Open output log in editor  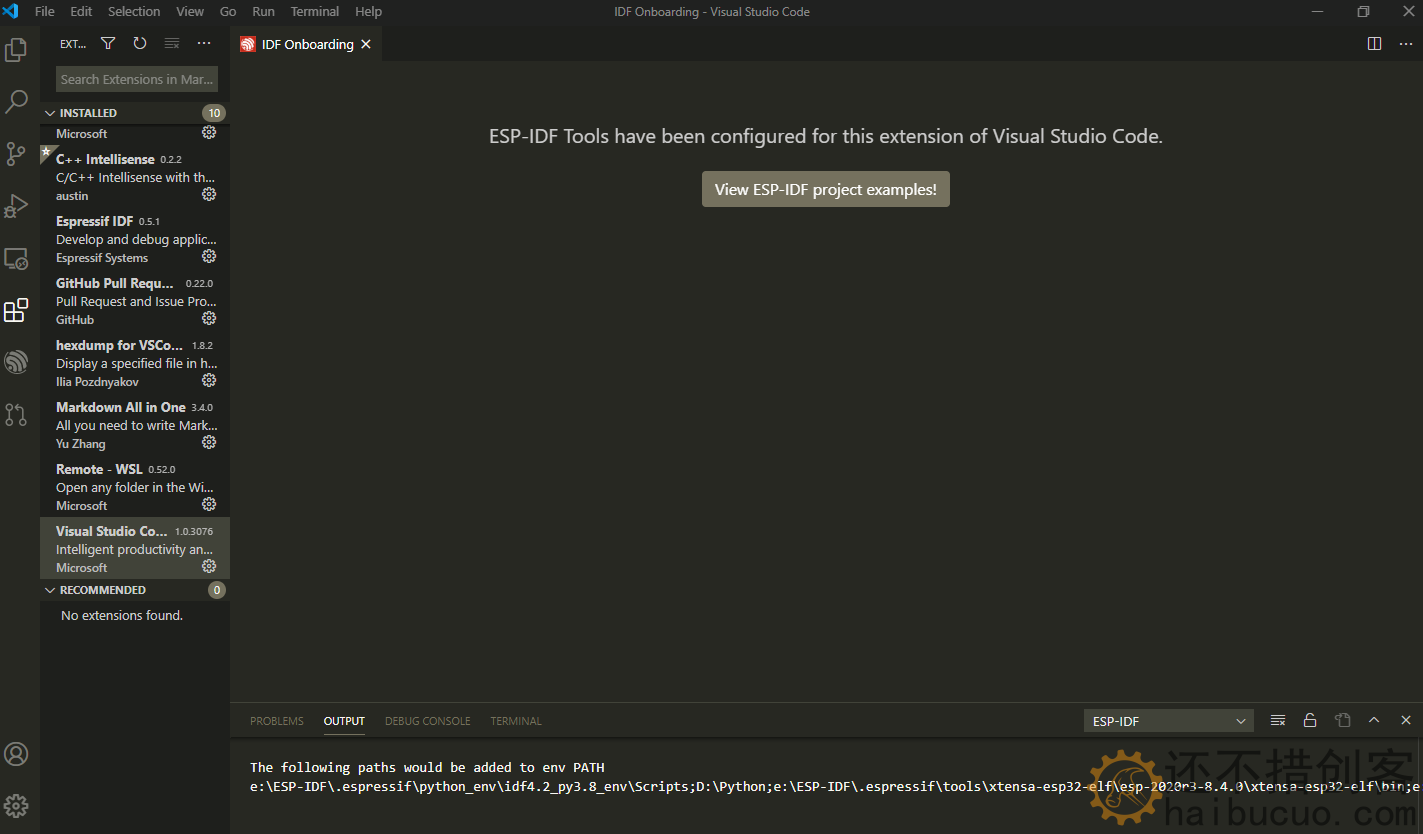[1342, 720]
